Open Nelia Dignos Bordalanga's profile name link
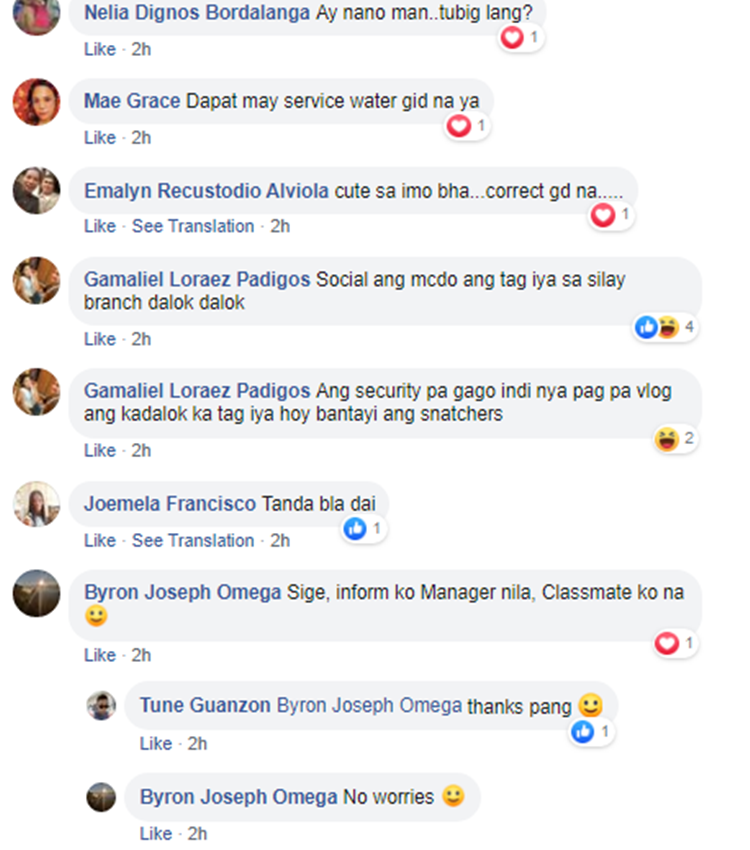This screenshot has width=750, height=850. pyautogui.click(x=197, y=14)
